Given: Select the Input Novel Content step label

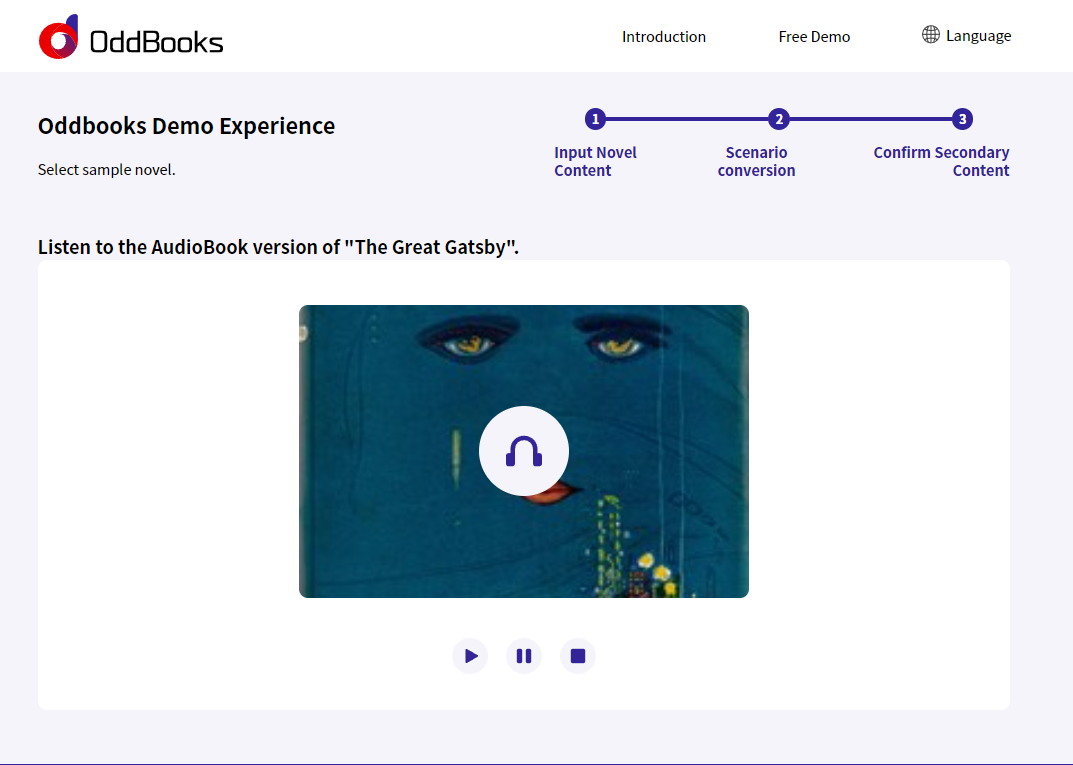Looking at the screenshot, I should click(x=595, y=161).
